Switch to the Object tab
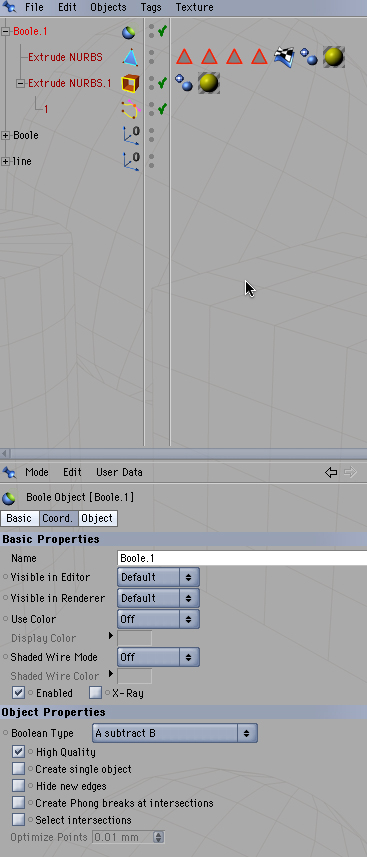Image resolution: width=367 pixels, height=857 pixels. (x=98, y=518)
